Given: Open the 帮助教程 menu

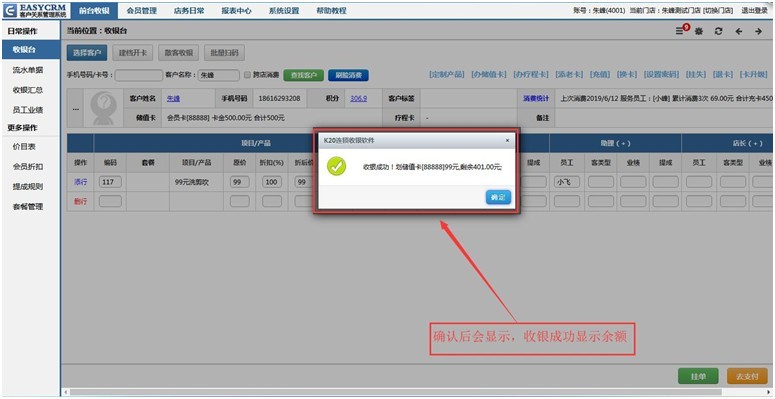Looking at the screenshot, I should pyautogui.click(x=331, y=10).
